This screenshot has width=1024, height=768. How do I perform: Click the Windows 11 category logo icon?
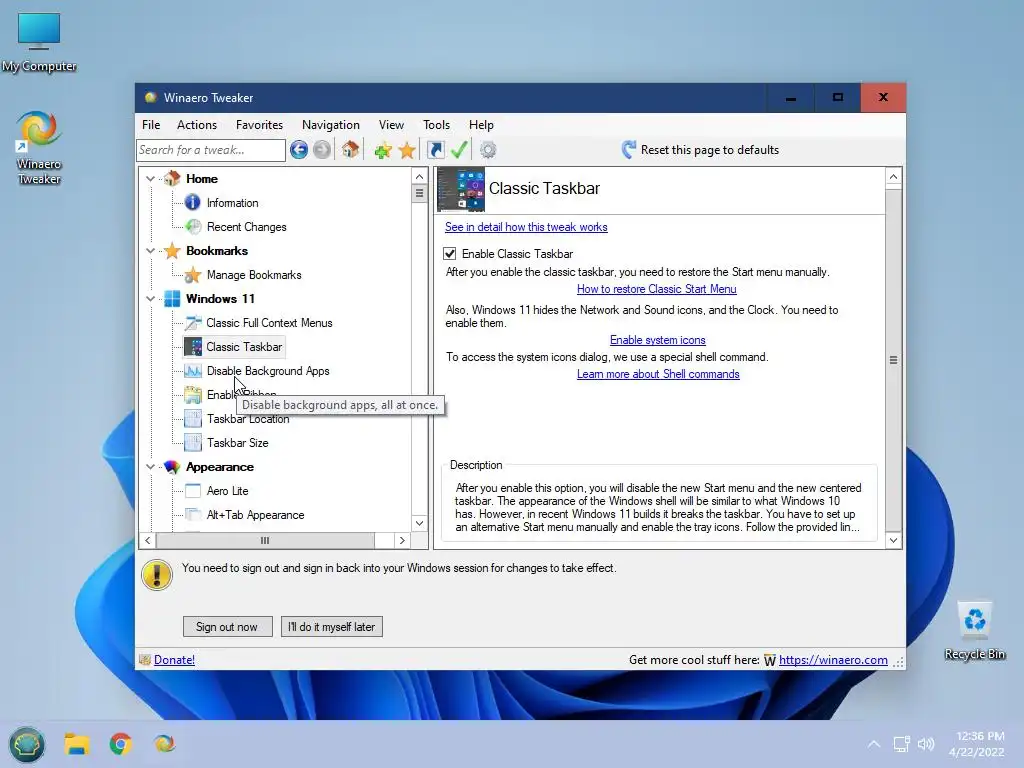pyautogui.click(x=172, y=298)
